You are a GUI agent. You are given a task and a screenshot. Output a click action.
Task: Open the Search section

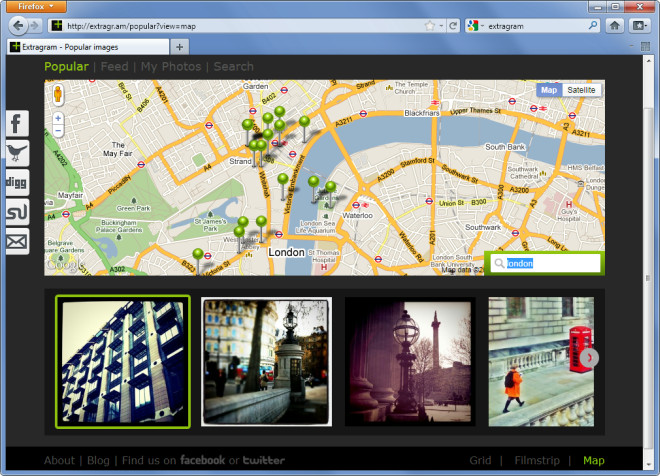[234, 66]
